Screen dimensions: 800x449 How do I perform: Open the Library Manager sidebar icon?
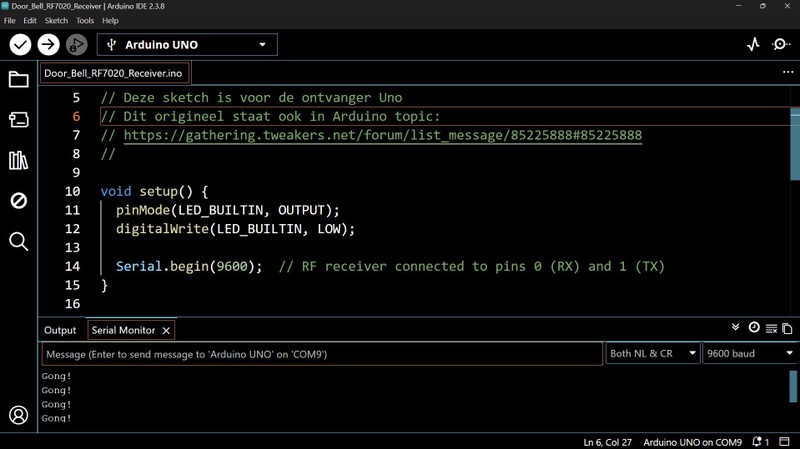(19, 160)
